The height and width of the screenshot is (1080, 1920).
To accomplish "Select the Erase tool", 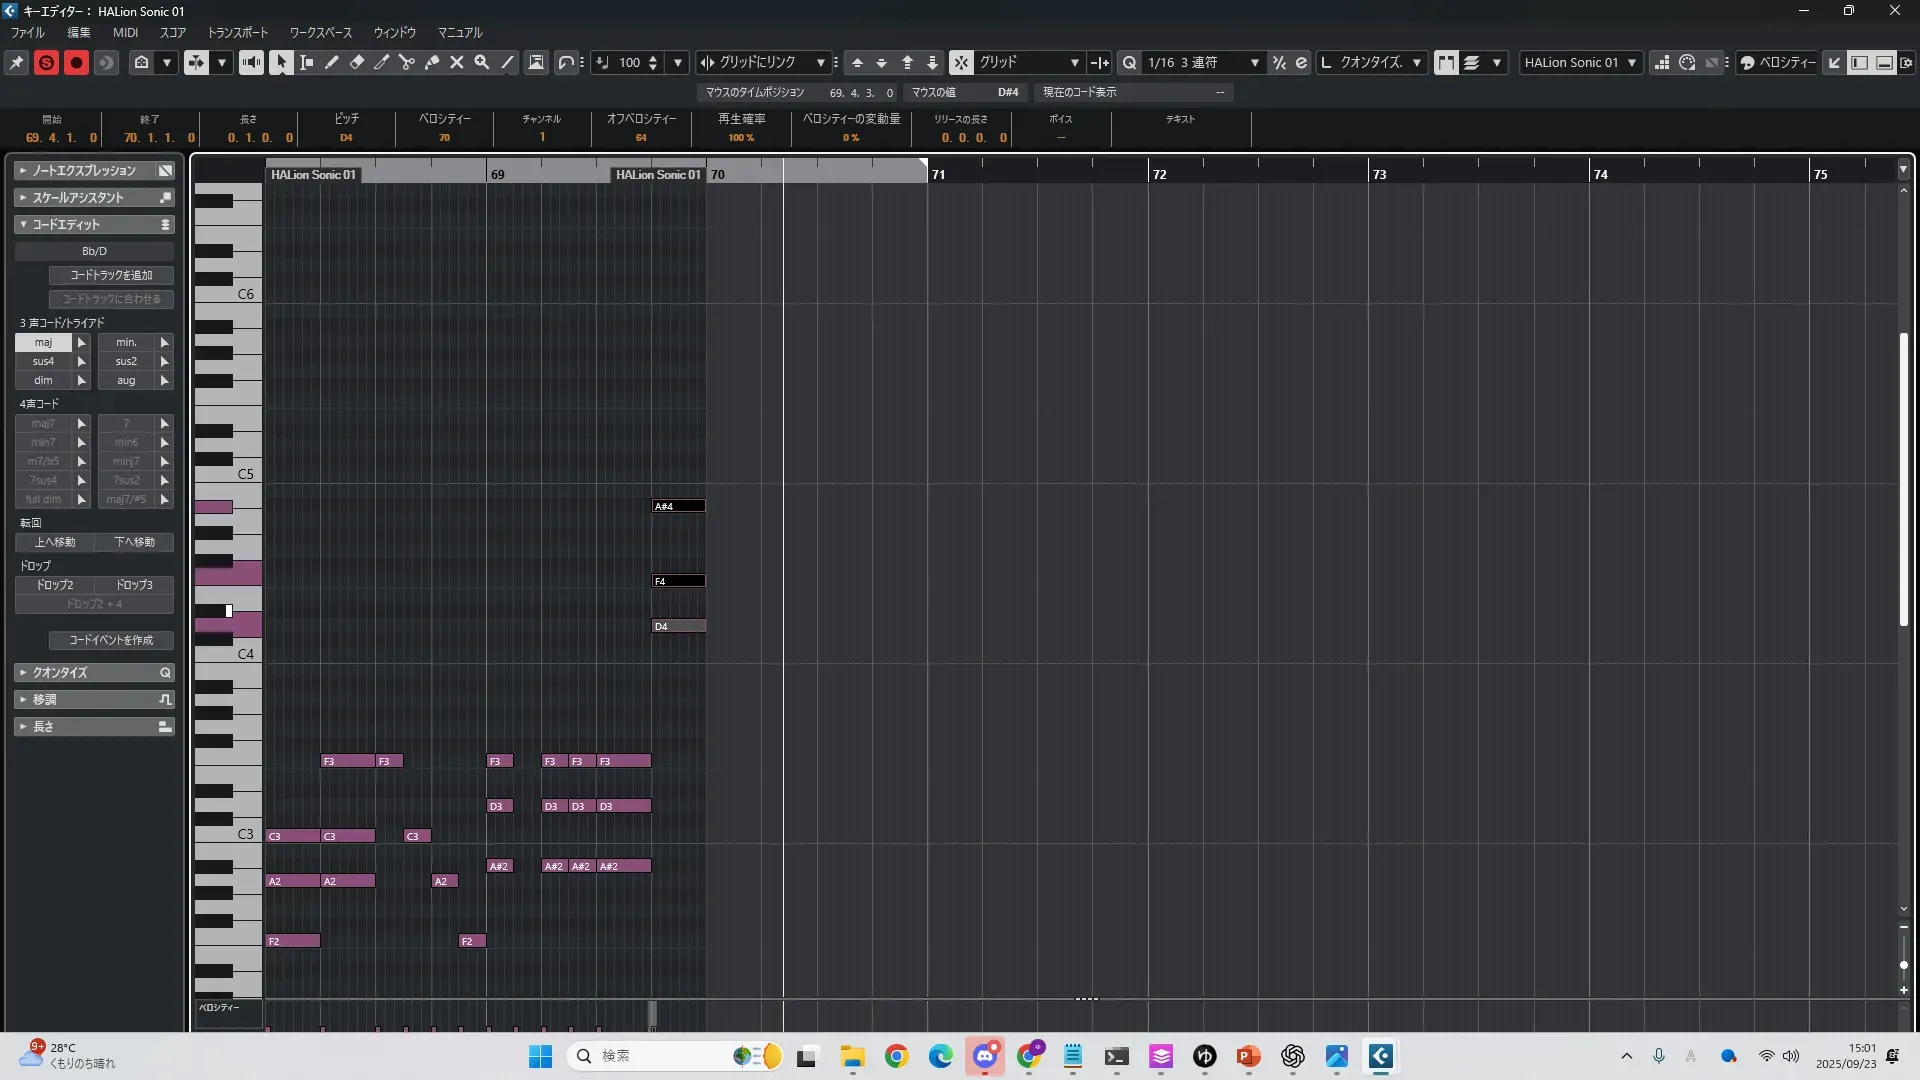I will coord(357,62).
